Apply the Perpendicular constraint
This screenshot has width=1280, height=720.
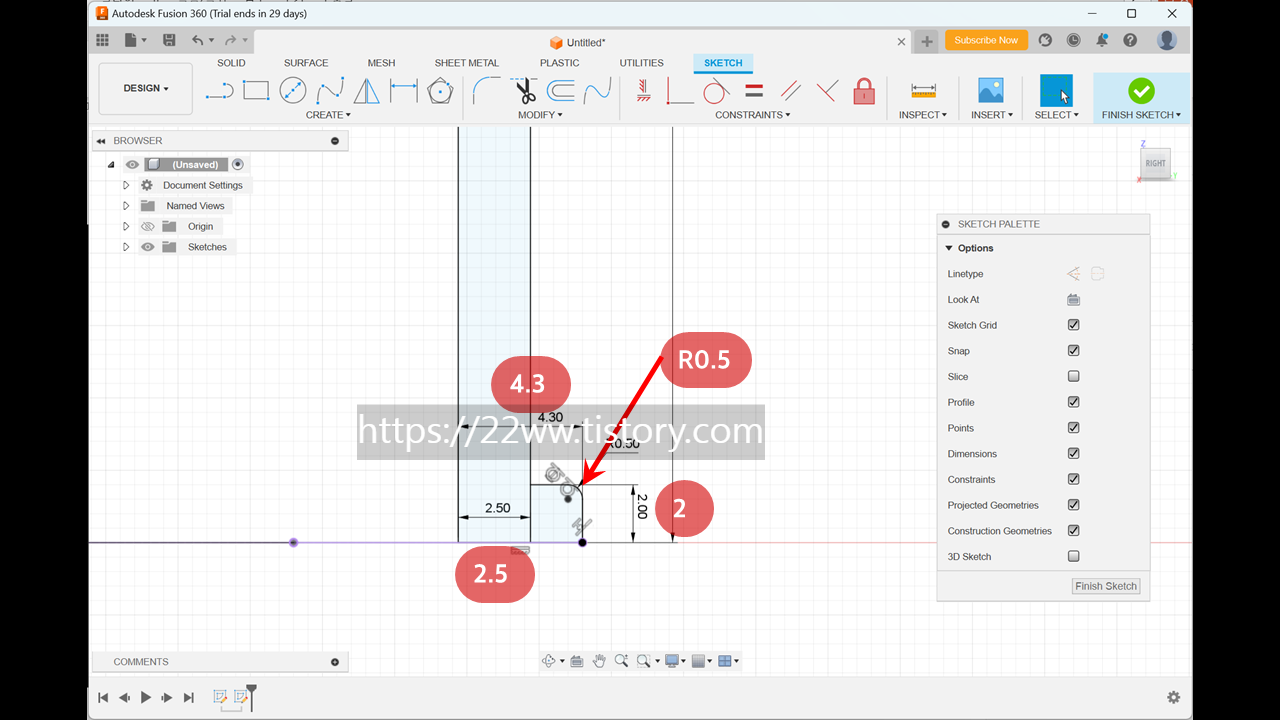826,91
